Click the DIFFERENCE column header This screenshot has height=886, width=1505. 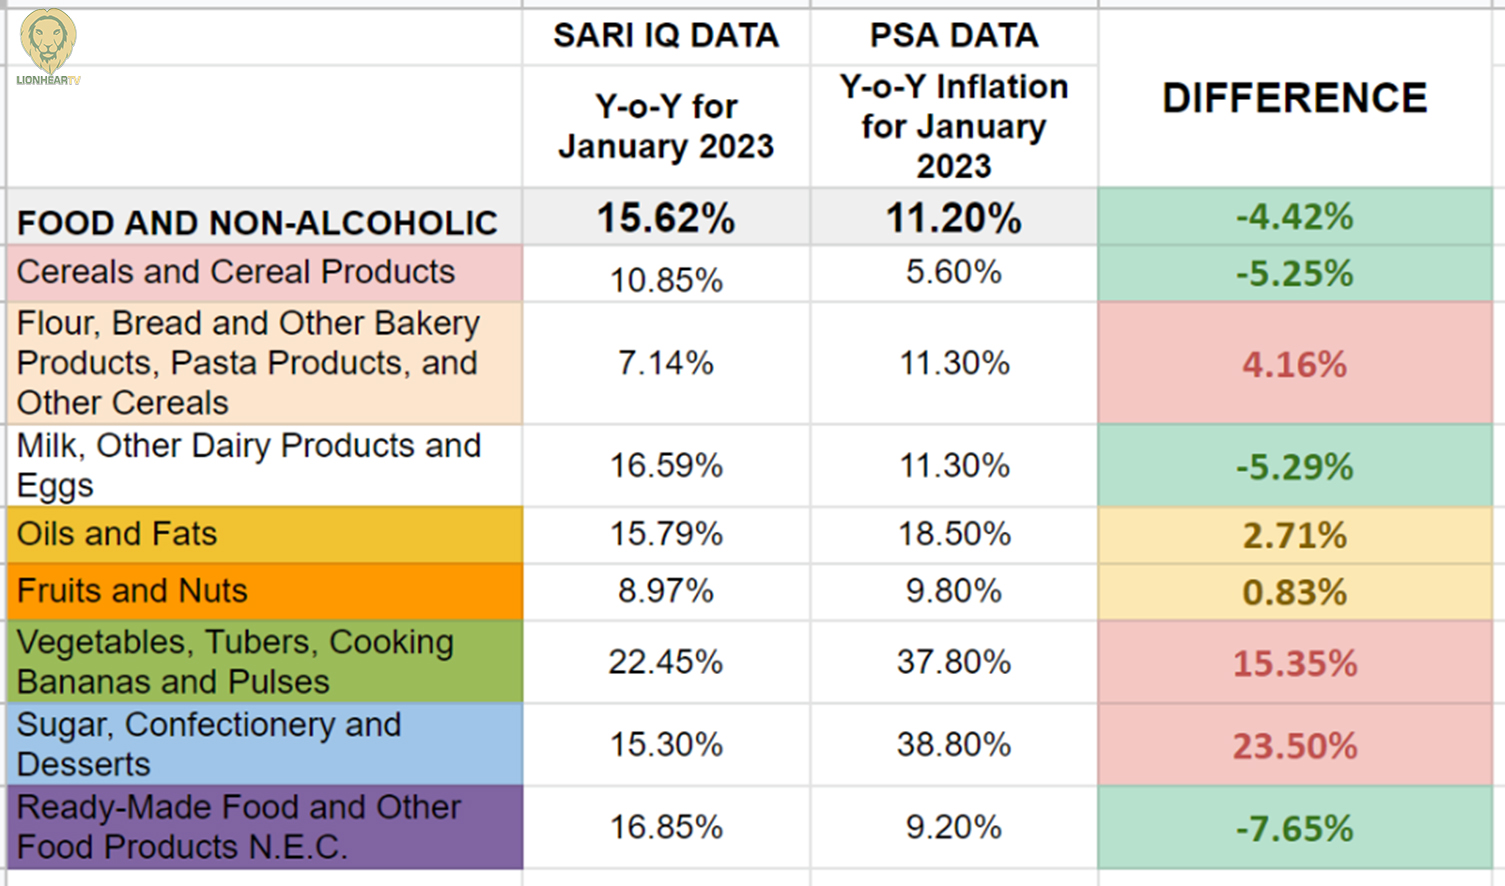[1295, 98]
